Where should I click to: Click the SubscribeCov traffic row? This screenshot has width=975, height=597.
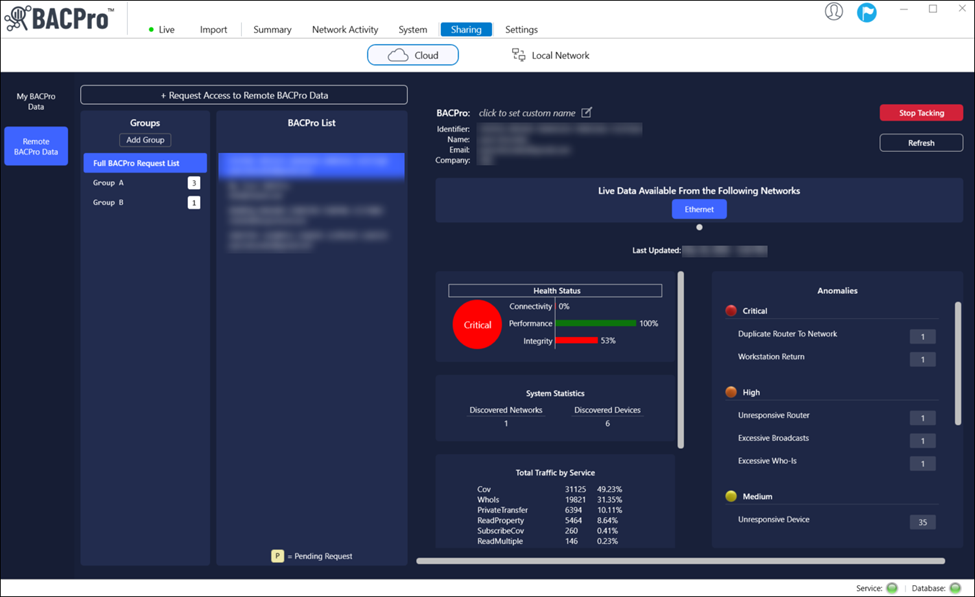click(x=550, y=531)
